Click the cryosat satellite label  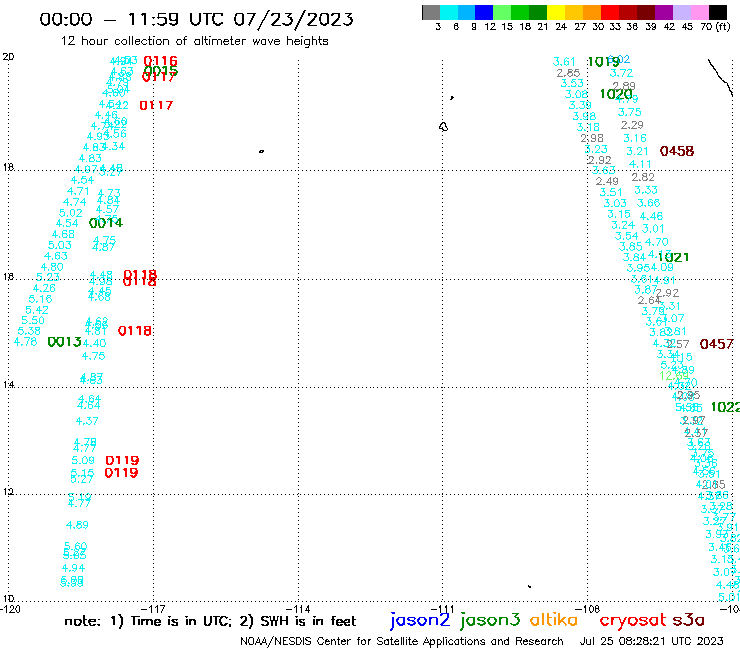[632, 620]
